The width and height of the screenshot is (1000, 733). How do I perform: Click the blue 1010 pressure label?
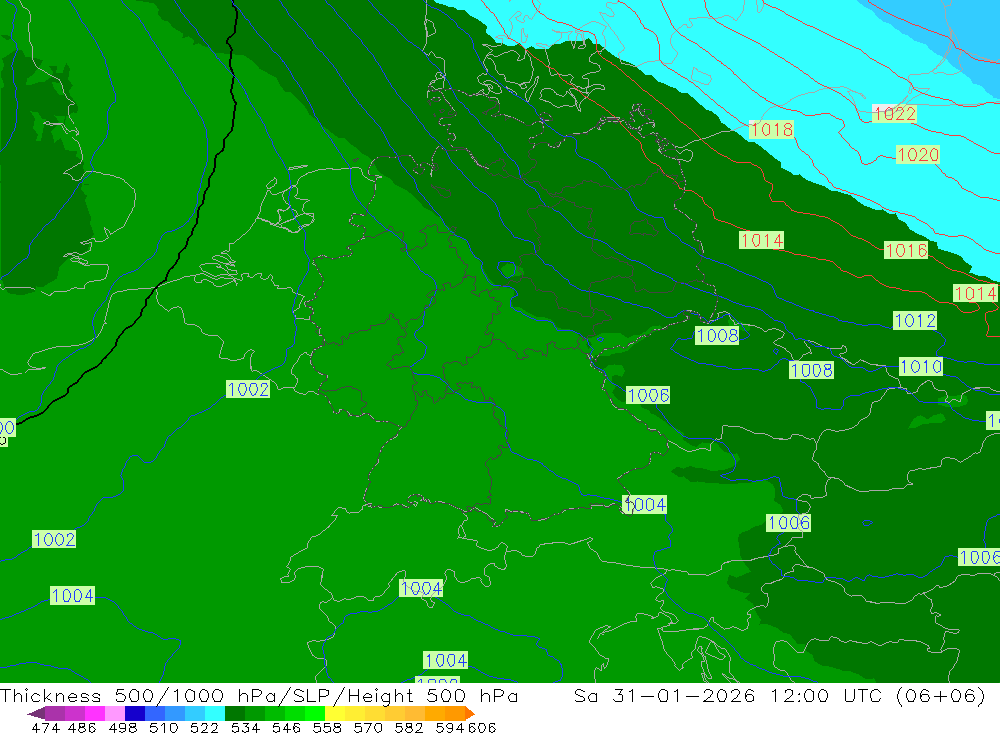click(x=921, y=366)
